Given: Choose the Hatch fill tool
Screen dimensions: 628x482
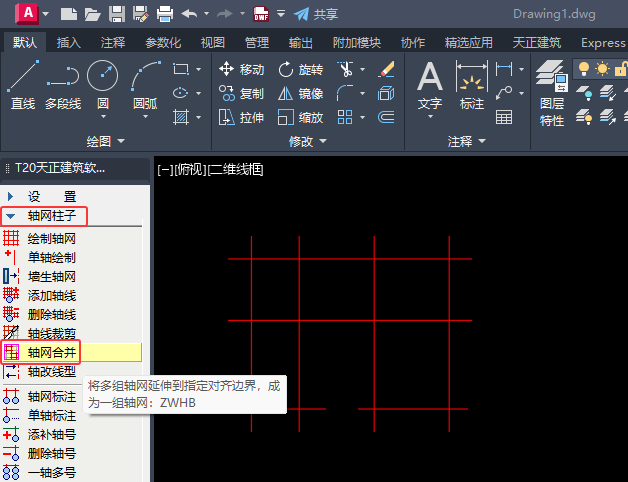Looking at the screenshot, I should point(181,117).
